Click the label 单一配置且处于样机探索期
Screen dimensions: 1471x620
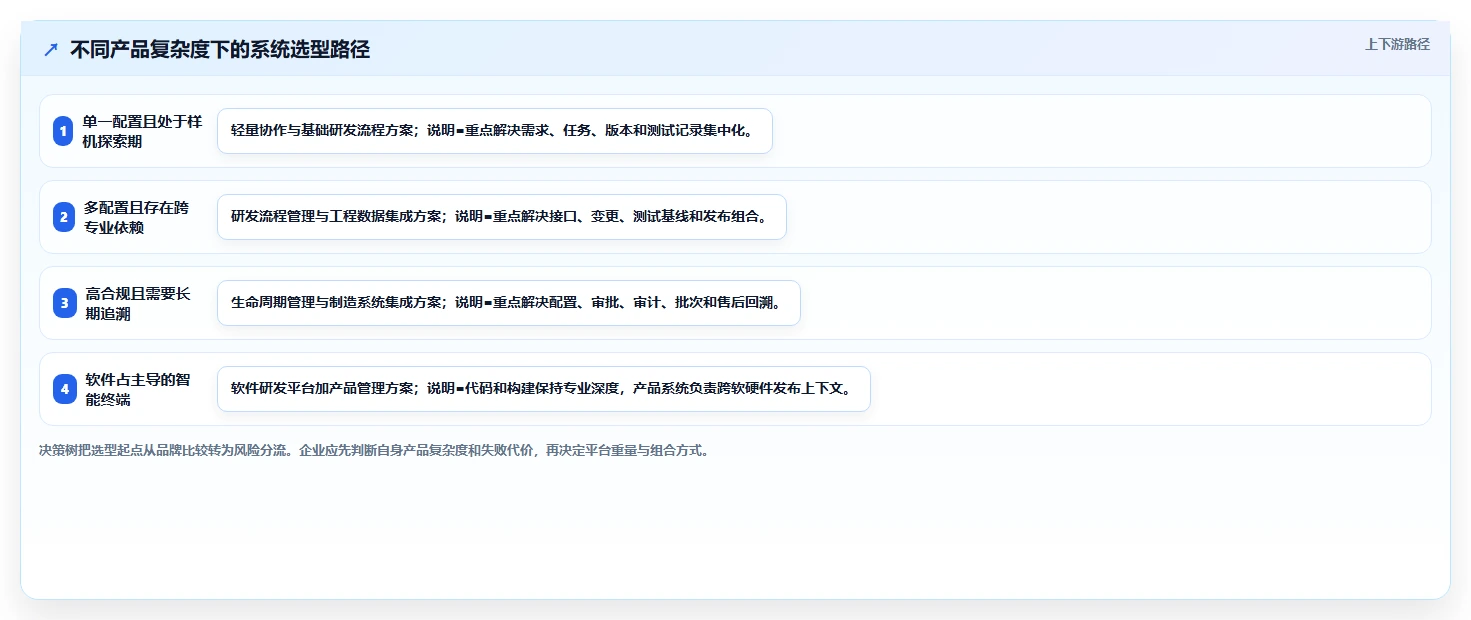(x=142, y=131)
